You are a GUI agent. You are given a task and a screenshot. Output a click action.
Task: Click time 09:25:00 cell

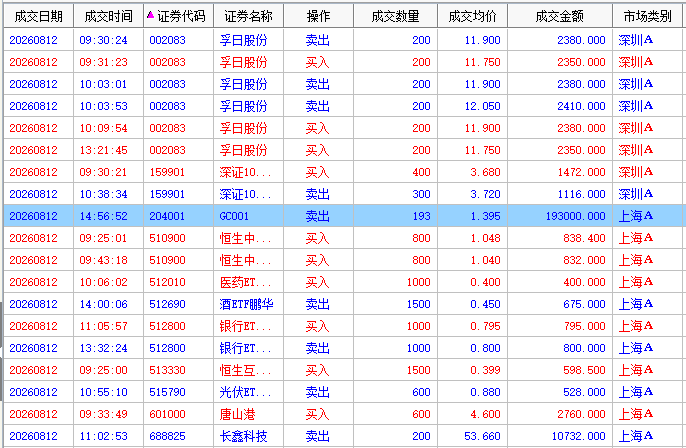coord(103,370)
